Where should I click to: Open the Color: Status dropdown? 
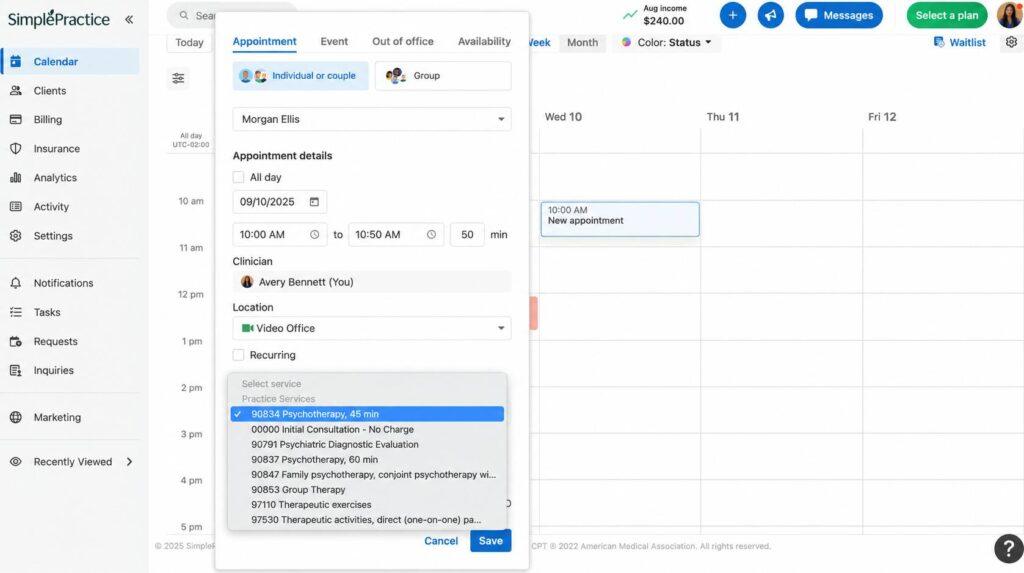point(667,42)
